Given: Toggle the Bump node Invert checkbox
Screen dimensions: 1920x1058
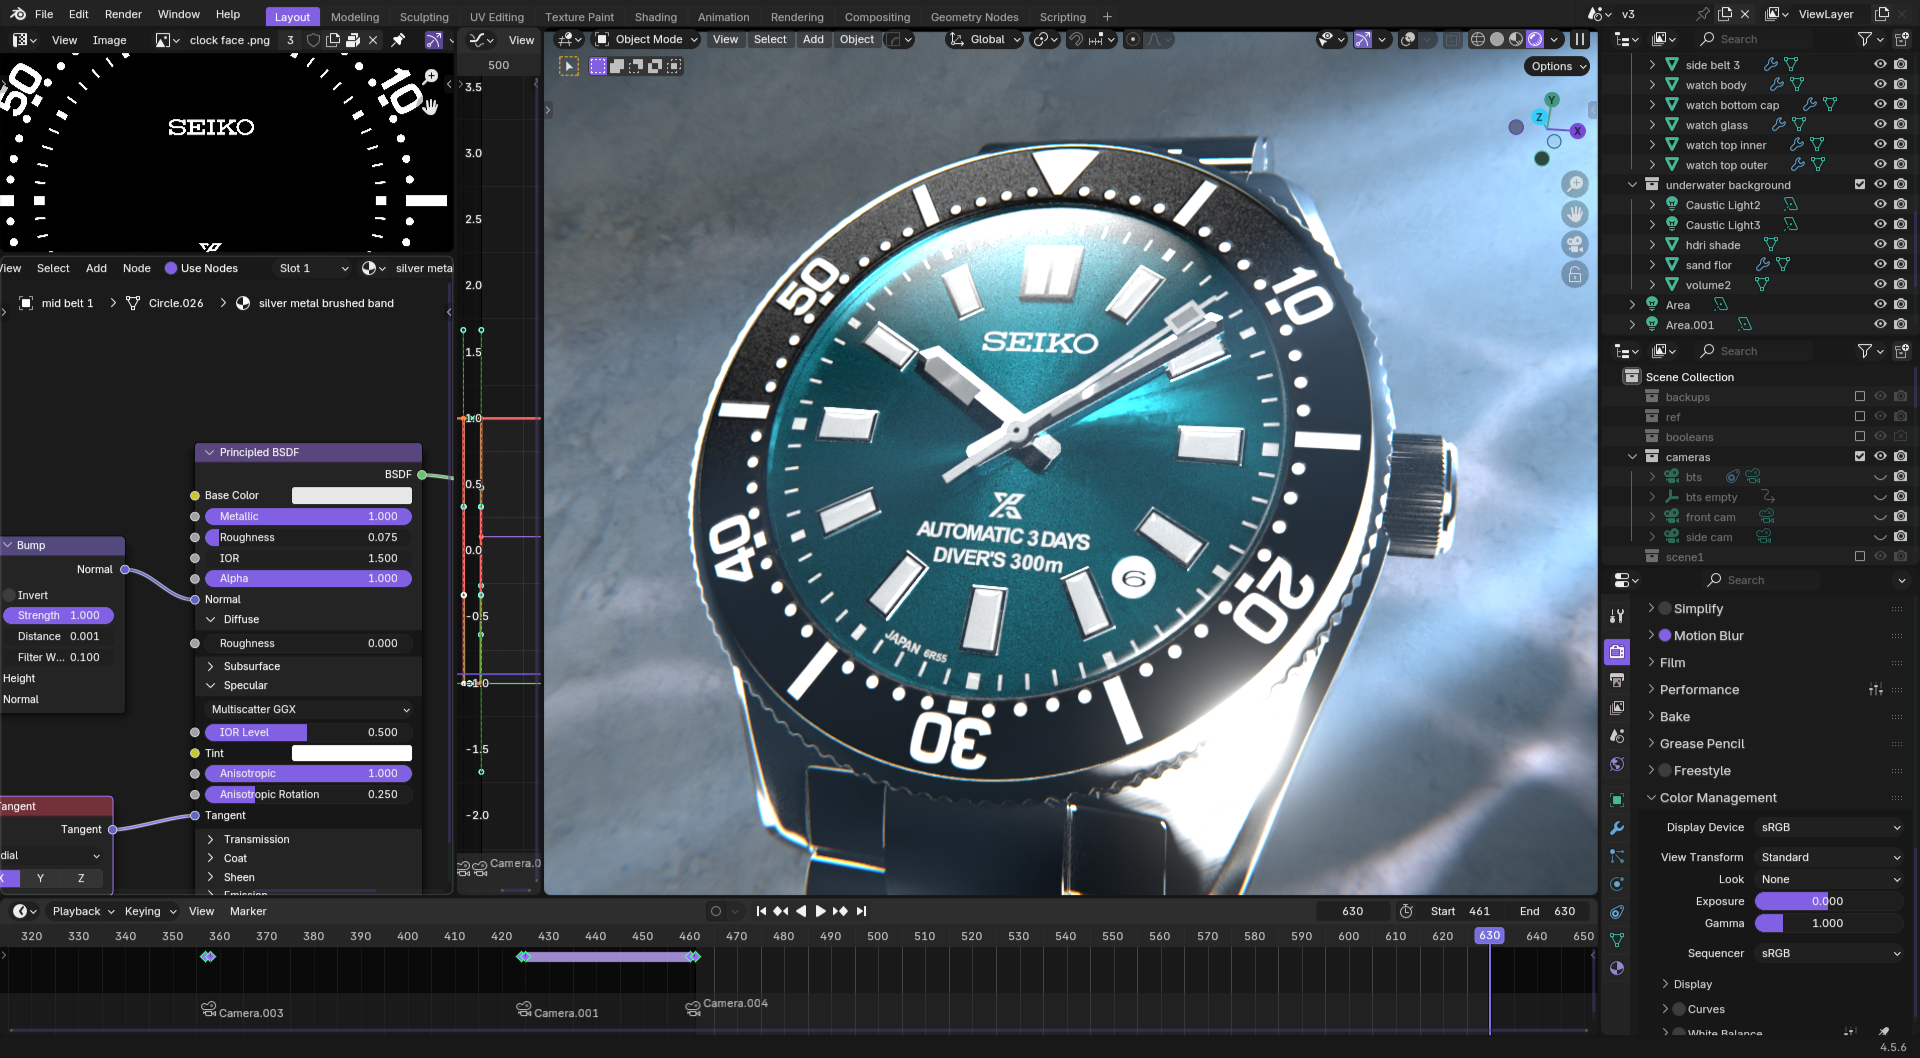Looking at the screenshot, I should tap(9, 595).
